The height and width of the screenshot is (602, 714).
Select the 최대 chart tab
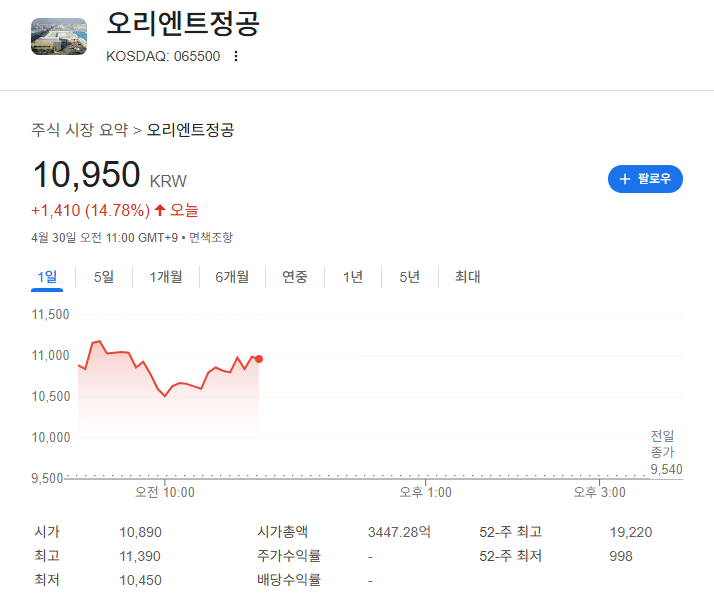tap(468, 277)
